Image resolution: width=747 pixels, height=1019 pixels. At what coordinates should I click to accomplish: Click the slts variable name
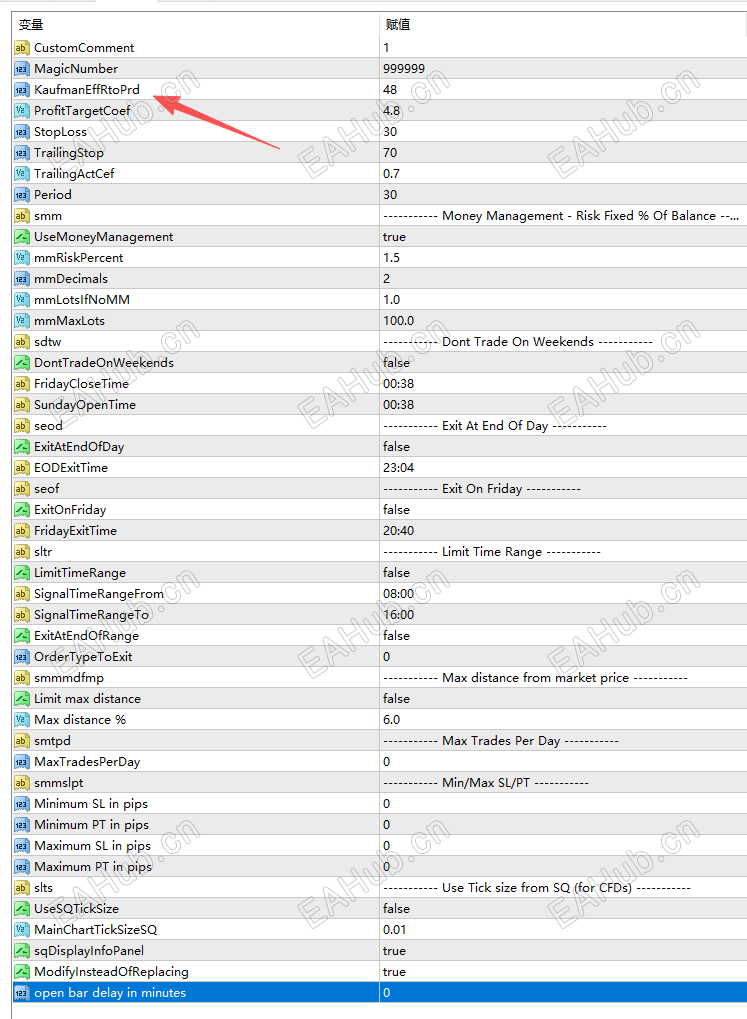(44, 888)
